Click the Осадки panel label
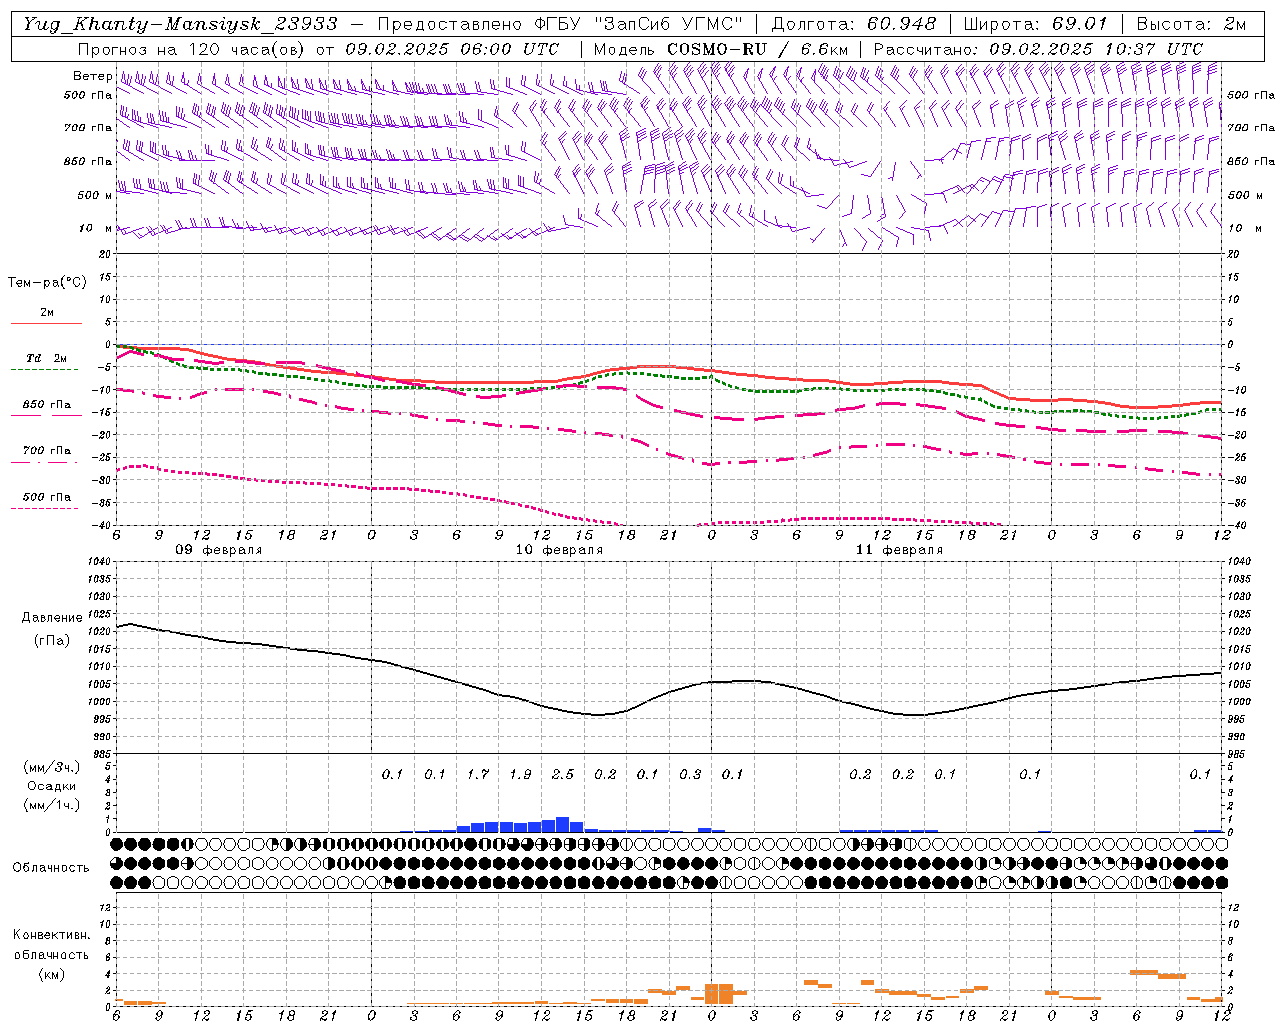The width and height of the screenshot is (1280, 1024). point(51,786)
